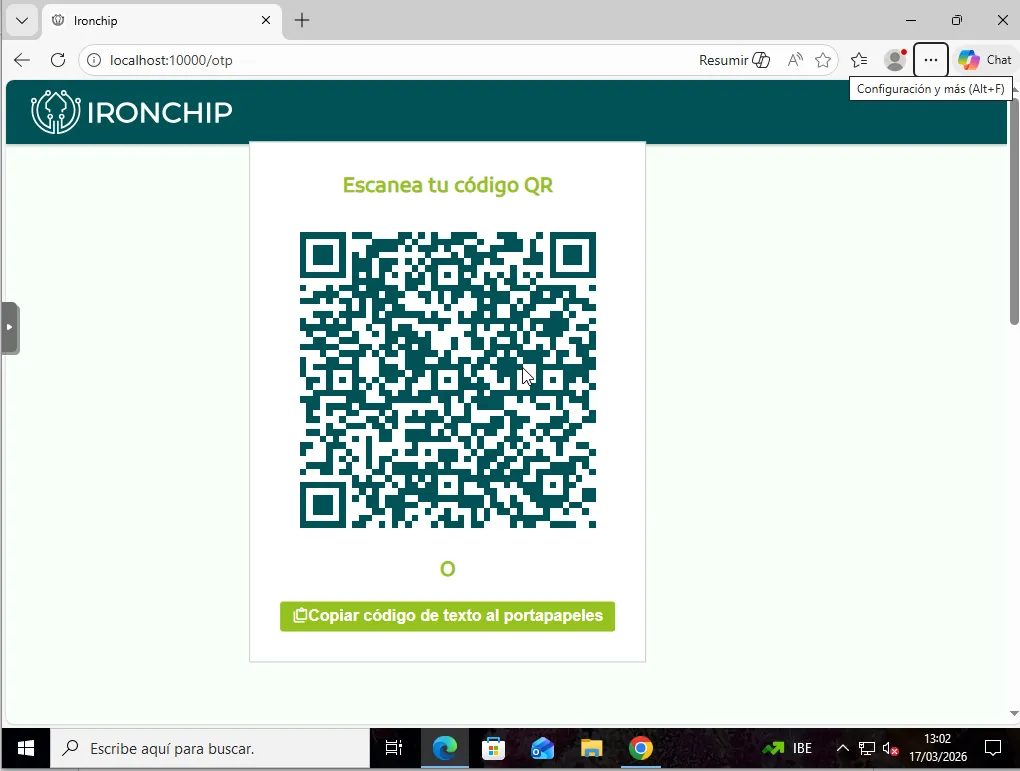Viewport: 1020px width, 771px height.
Task: Open a new tab
Action: point(302,20)
